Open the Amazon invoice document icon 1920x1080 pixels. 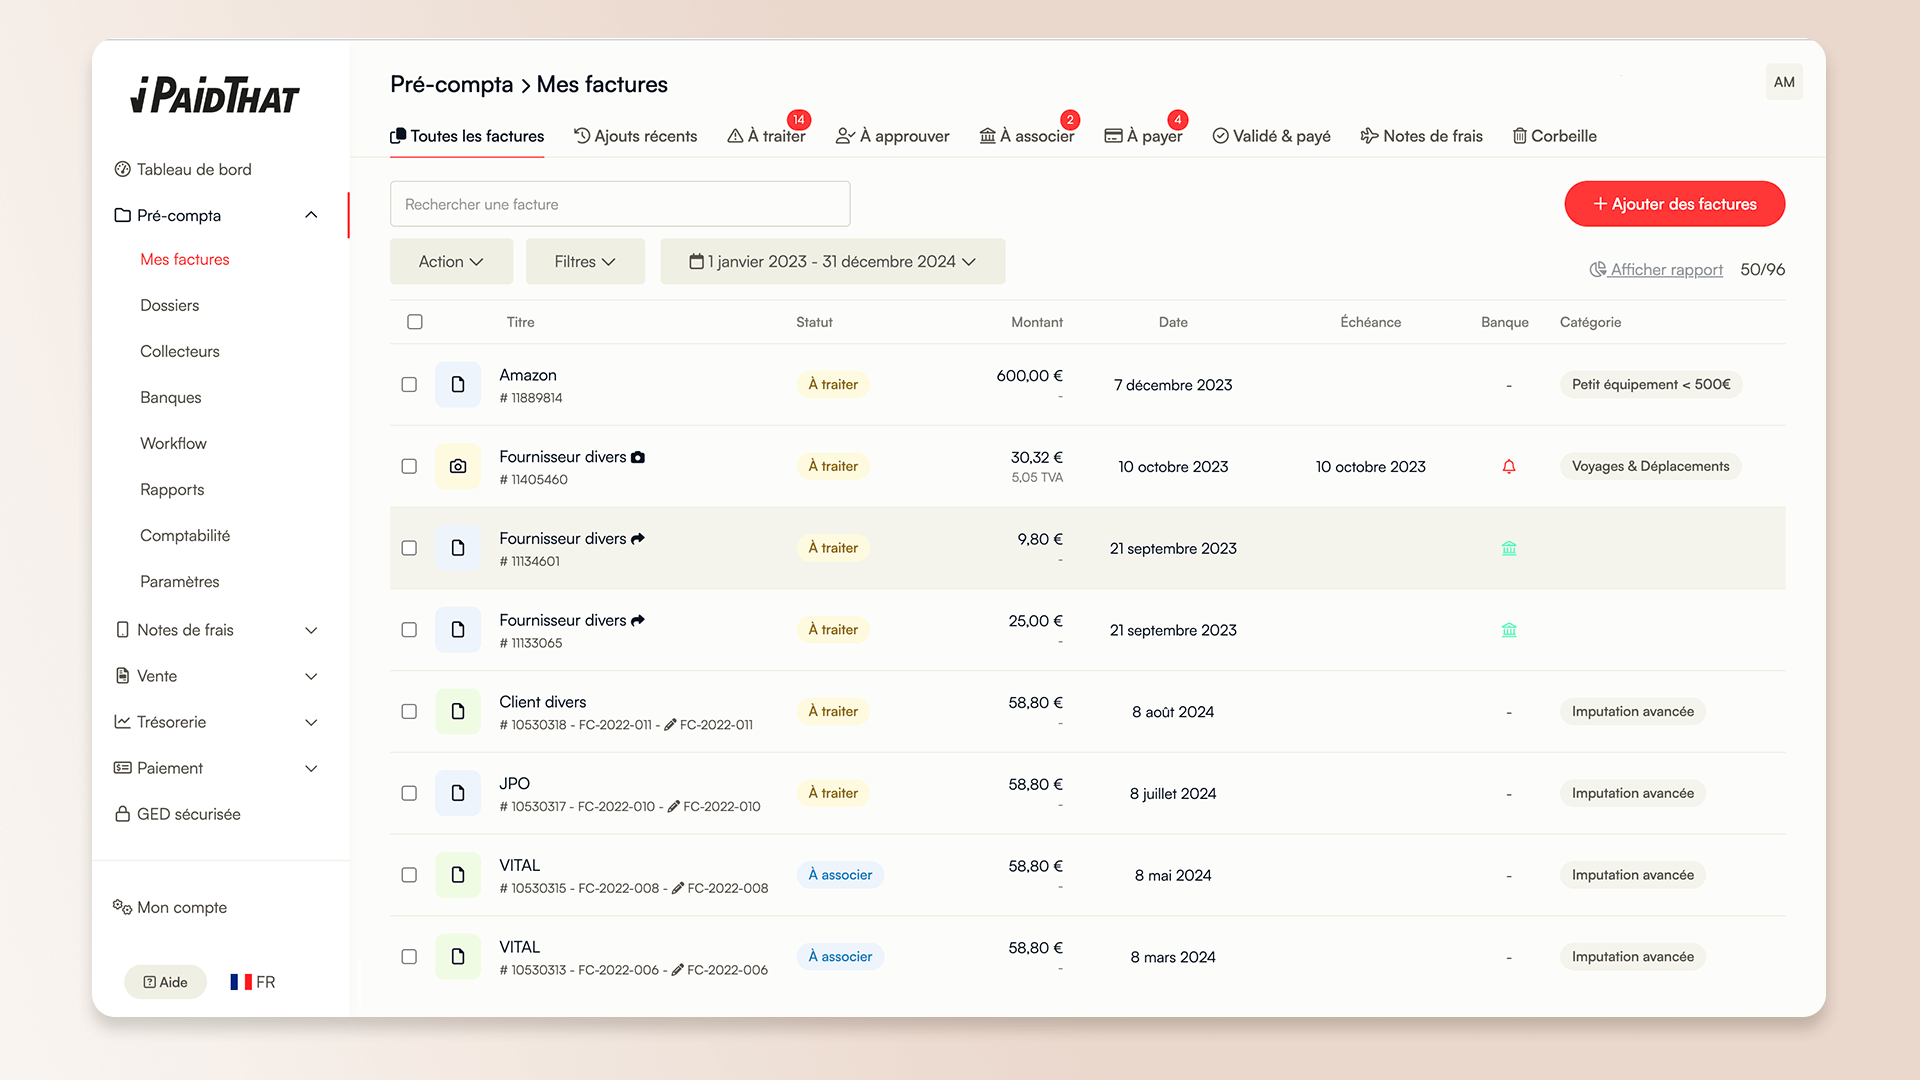click(x=458, y=385)
